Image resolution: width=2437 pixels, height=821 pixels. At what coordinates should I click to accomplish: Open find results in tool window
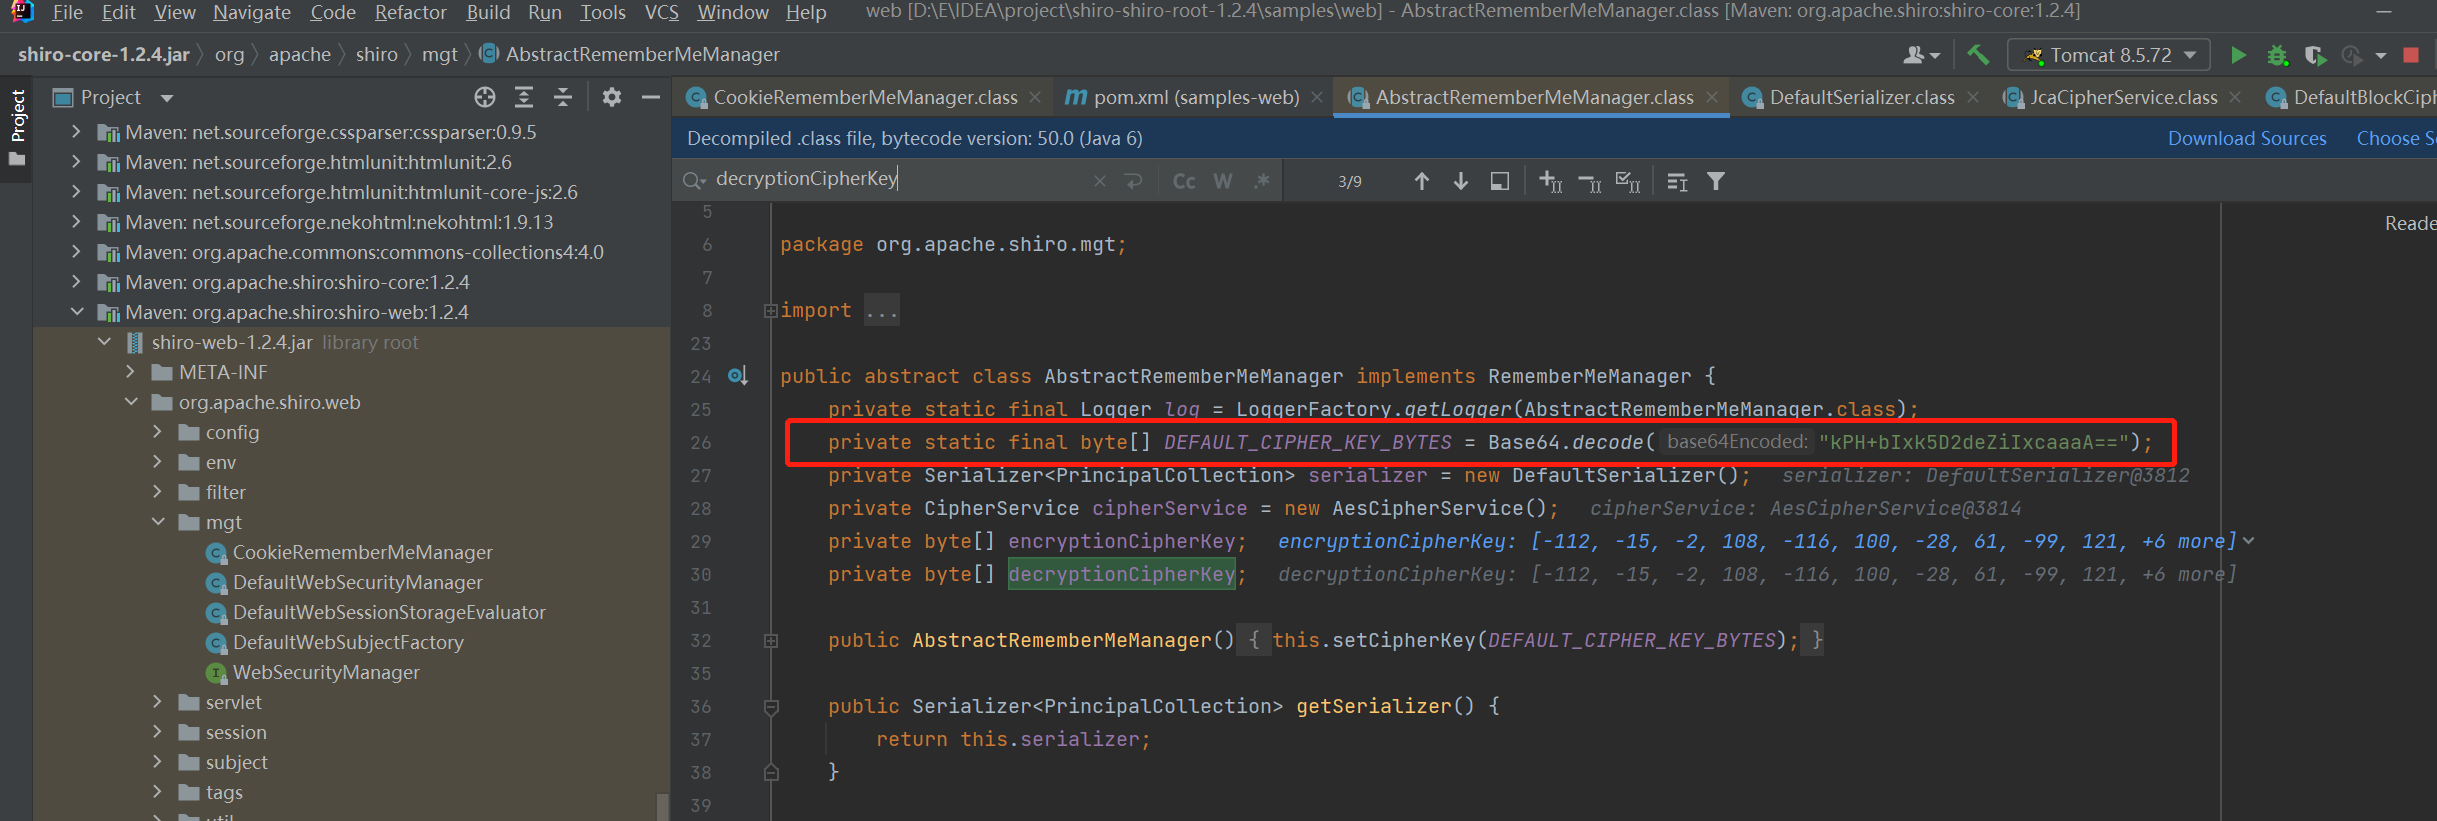1677,181
